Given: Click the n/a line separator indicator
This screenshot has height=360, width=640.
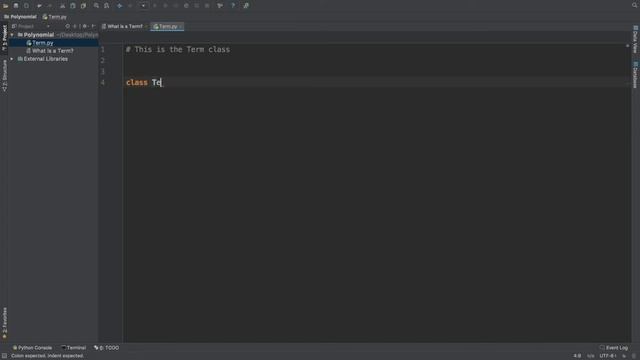Looking at the screenshot, I should [x=591, y=356].
